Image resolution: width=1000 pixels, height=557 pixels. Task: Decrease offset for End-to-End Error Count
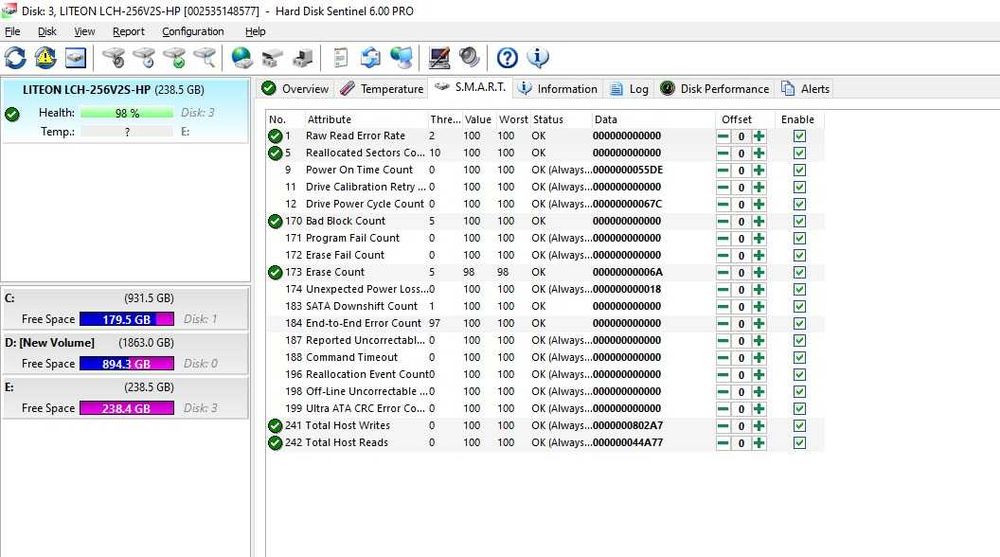(723, 323)
